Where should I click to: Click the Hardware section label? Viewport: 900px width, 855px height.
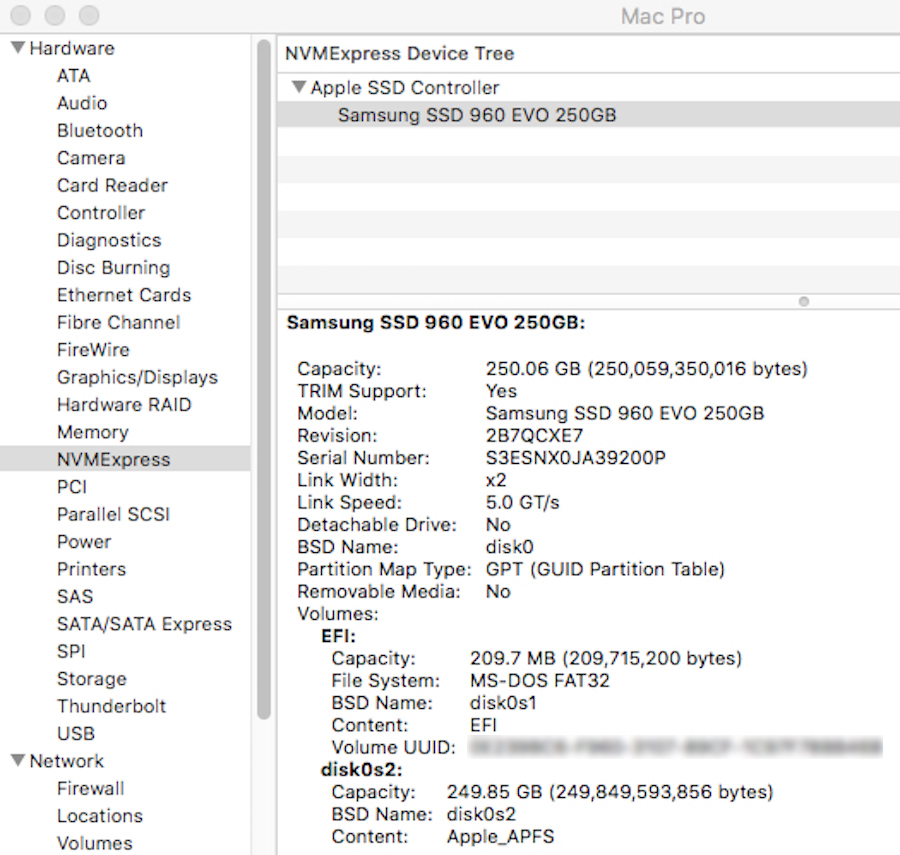[x=72, y=48]
